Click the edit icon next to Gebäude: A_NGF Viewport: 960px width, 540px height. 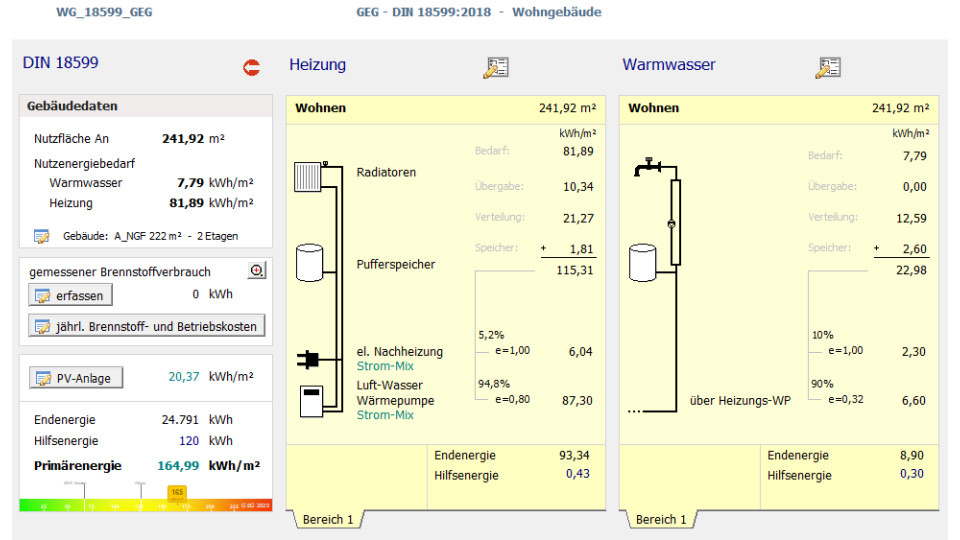point(41,237)
